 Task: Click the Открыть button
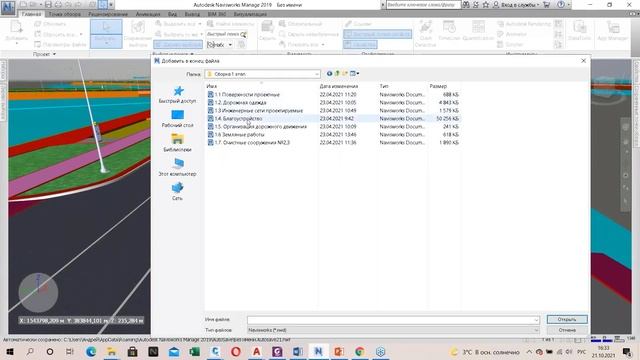pos(567,319)
